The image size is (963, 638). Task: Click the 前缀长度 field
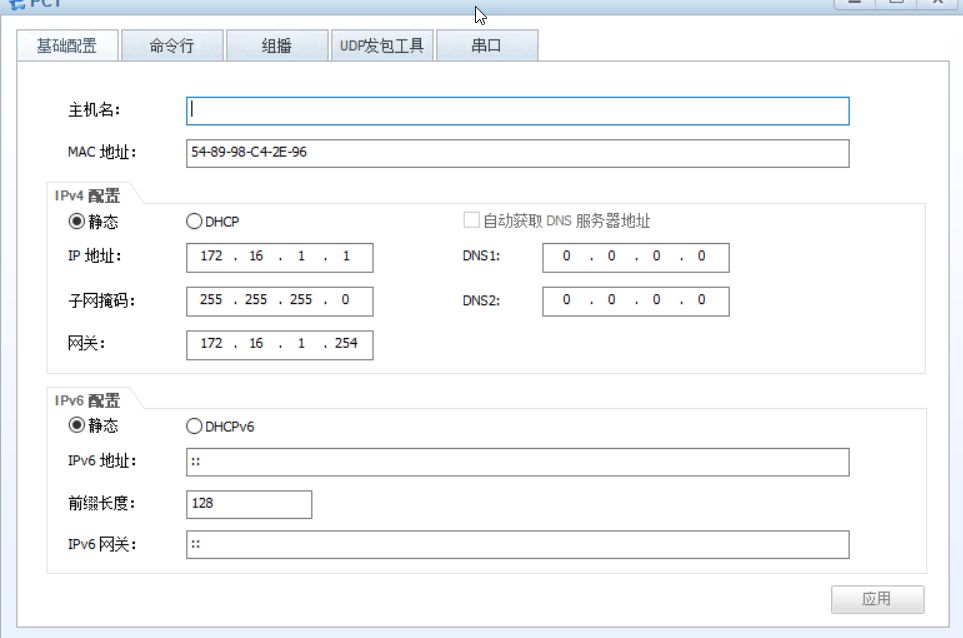tap(249, 504)
